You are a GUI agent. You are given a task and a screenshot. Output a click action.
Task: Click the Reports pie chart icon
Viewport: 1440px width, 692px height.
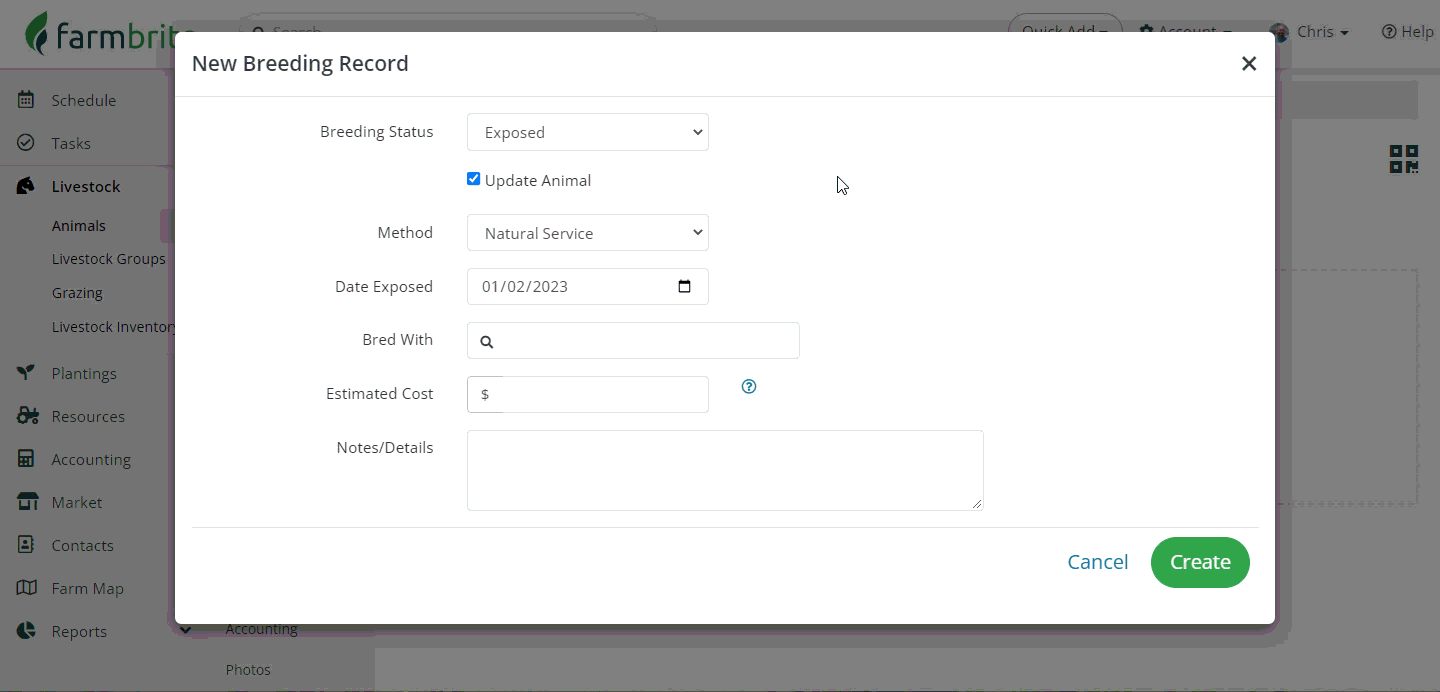pyautogui.click(x=26, y=631)
